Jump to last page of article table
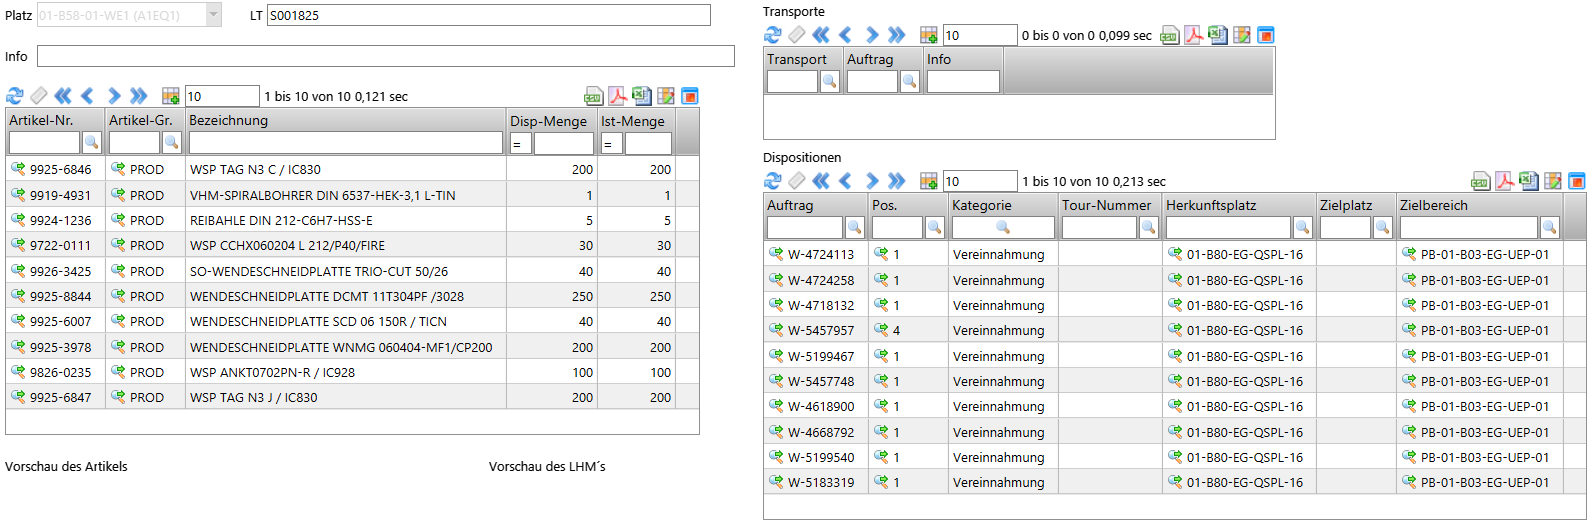 point(139,96)
